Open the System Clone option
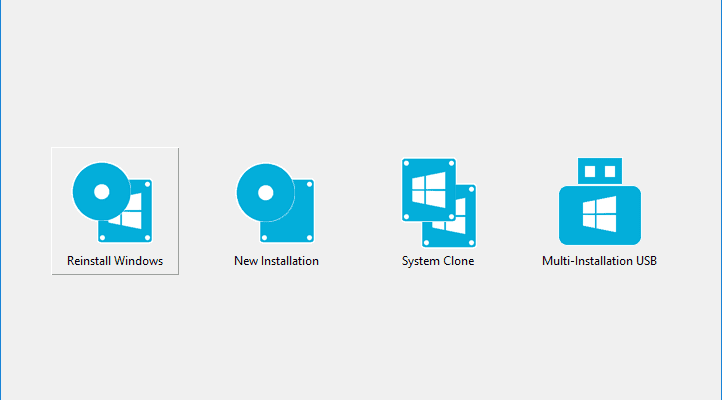The height and width of the screenshot is (400, 722). tap(438, 211)
